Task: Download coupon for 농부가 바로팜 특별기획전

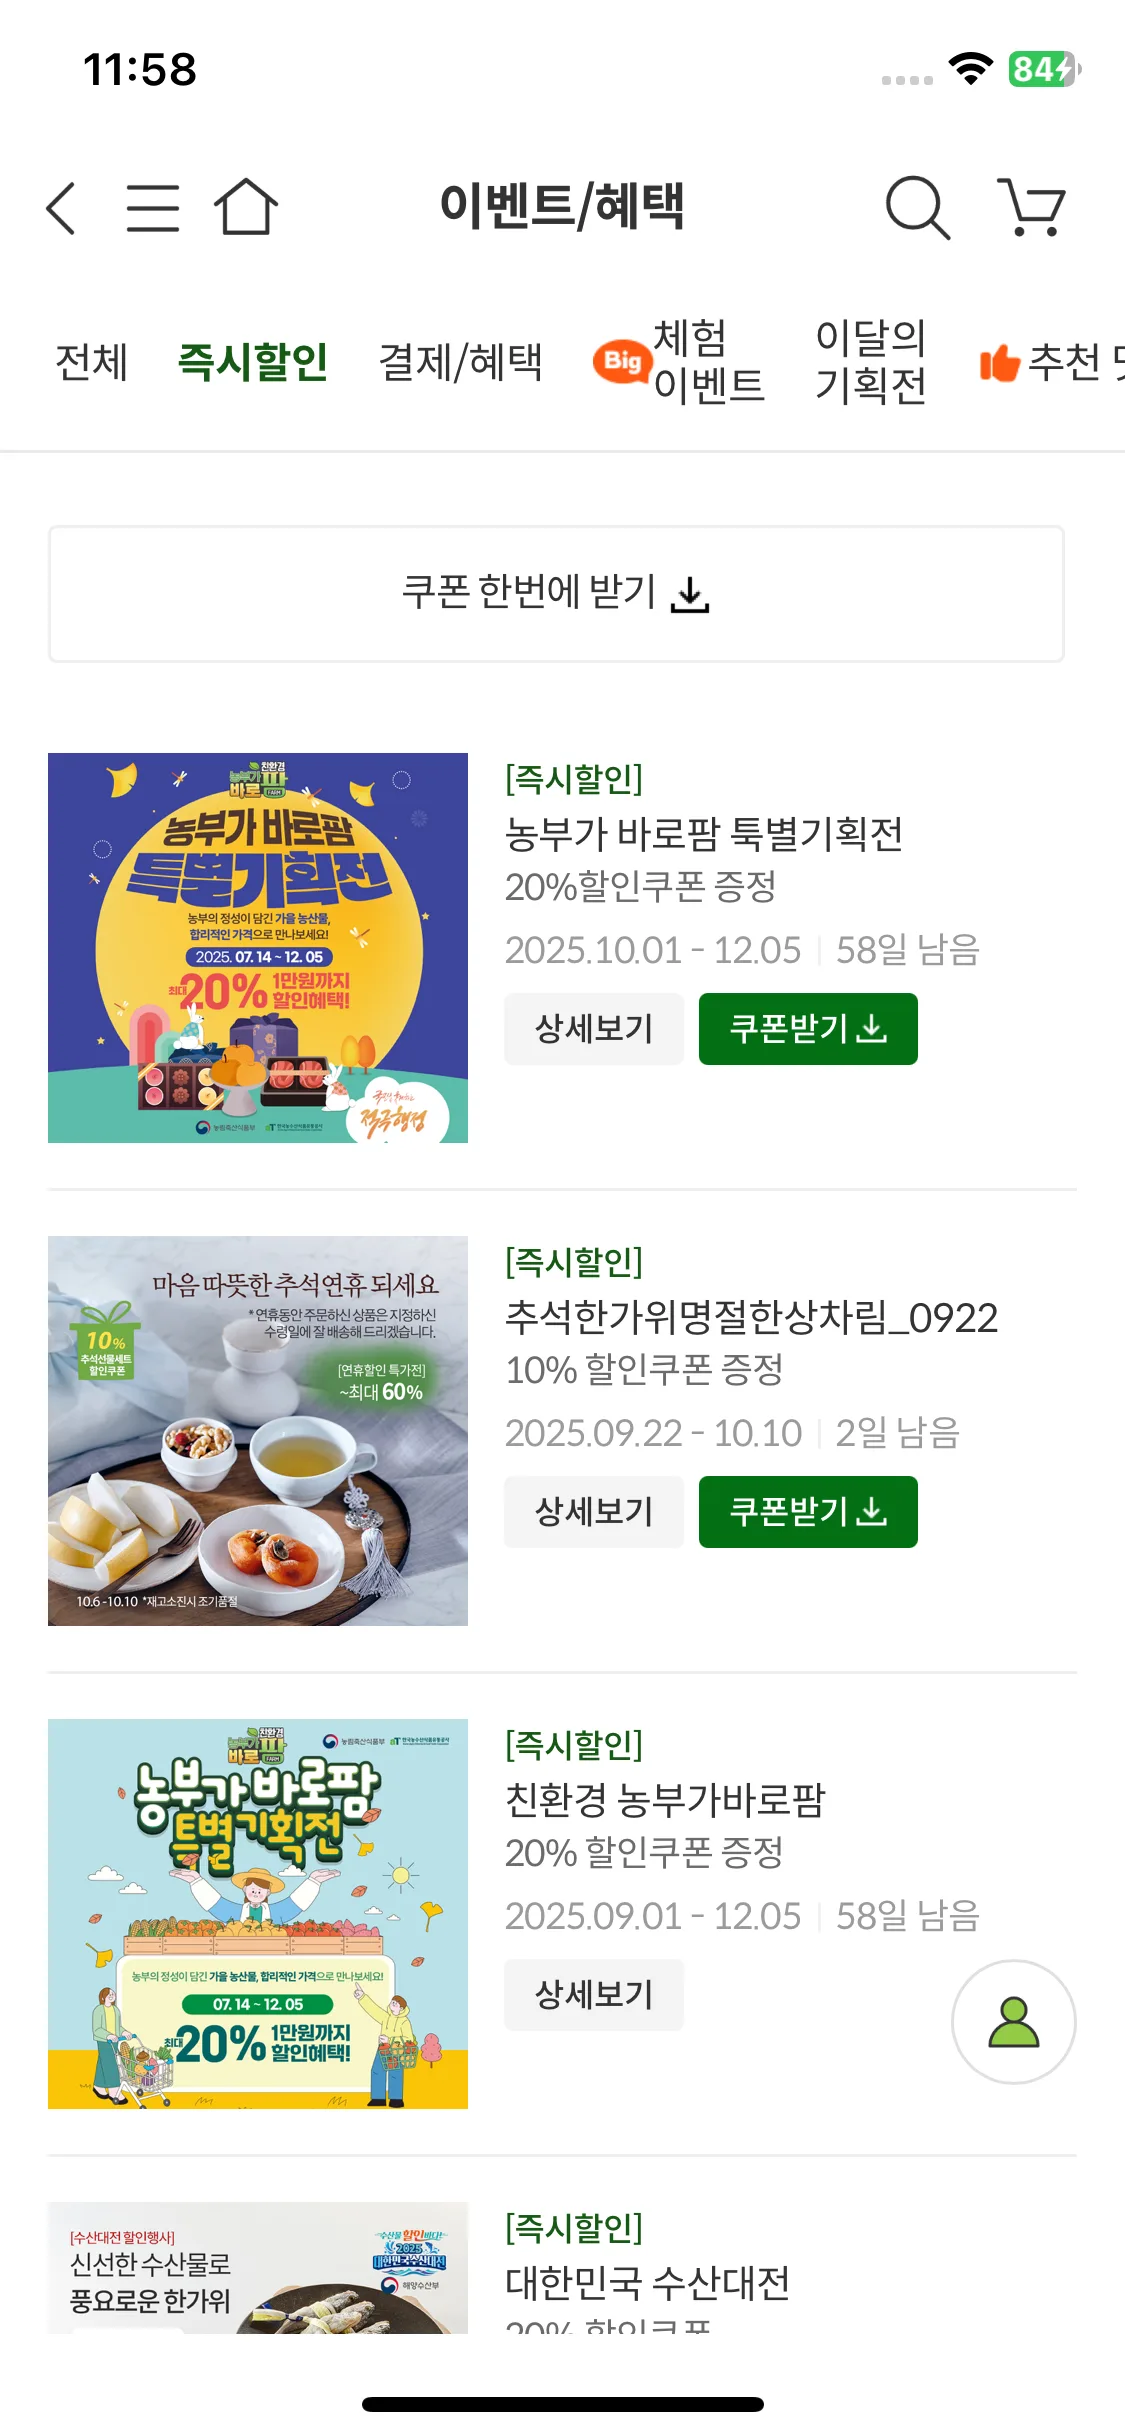Action: pyautogui.click(x=808, y=1029)
